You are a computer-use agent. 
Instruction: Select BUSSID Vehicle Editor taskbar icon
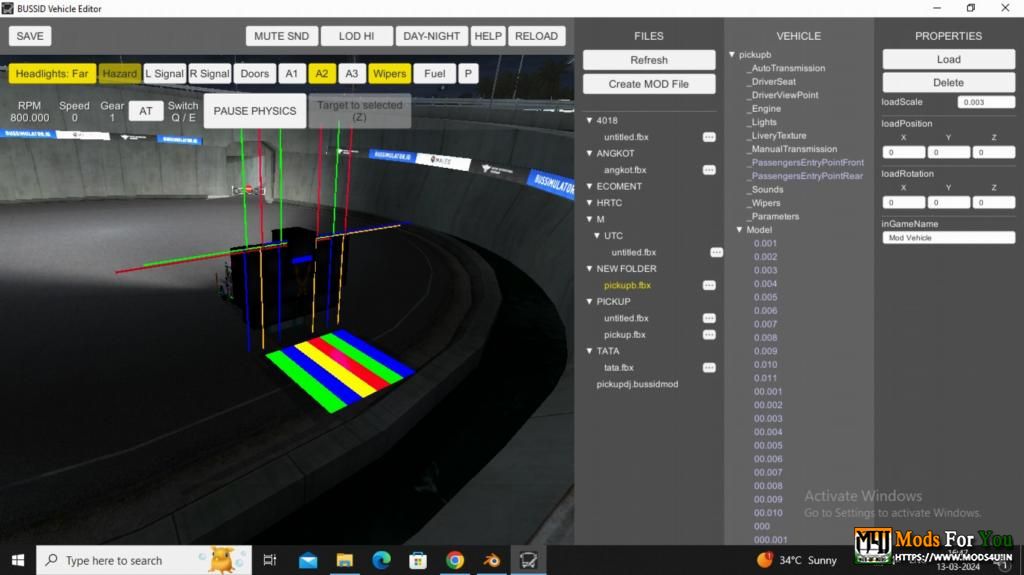(x=528, y=560)
